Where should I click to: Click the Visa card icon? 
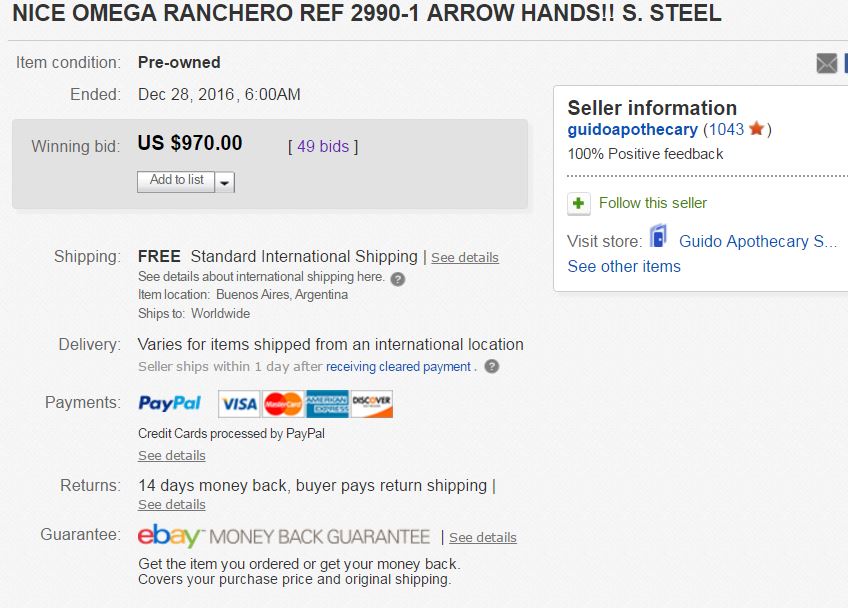(x=239, y=404)
